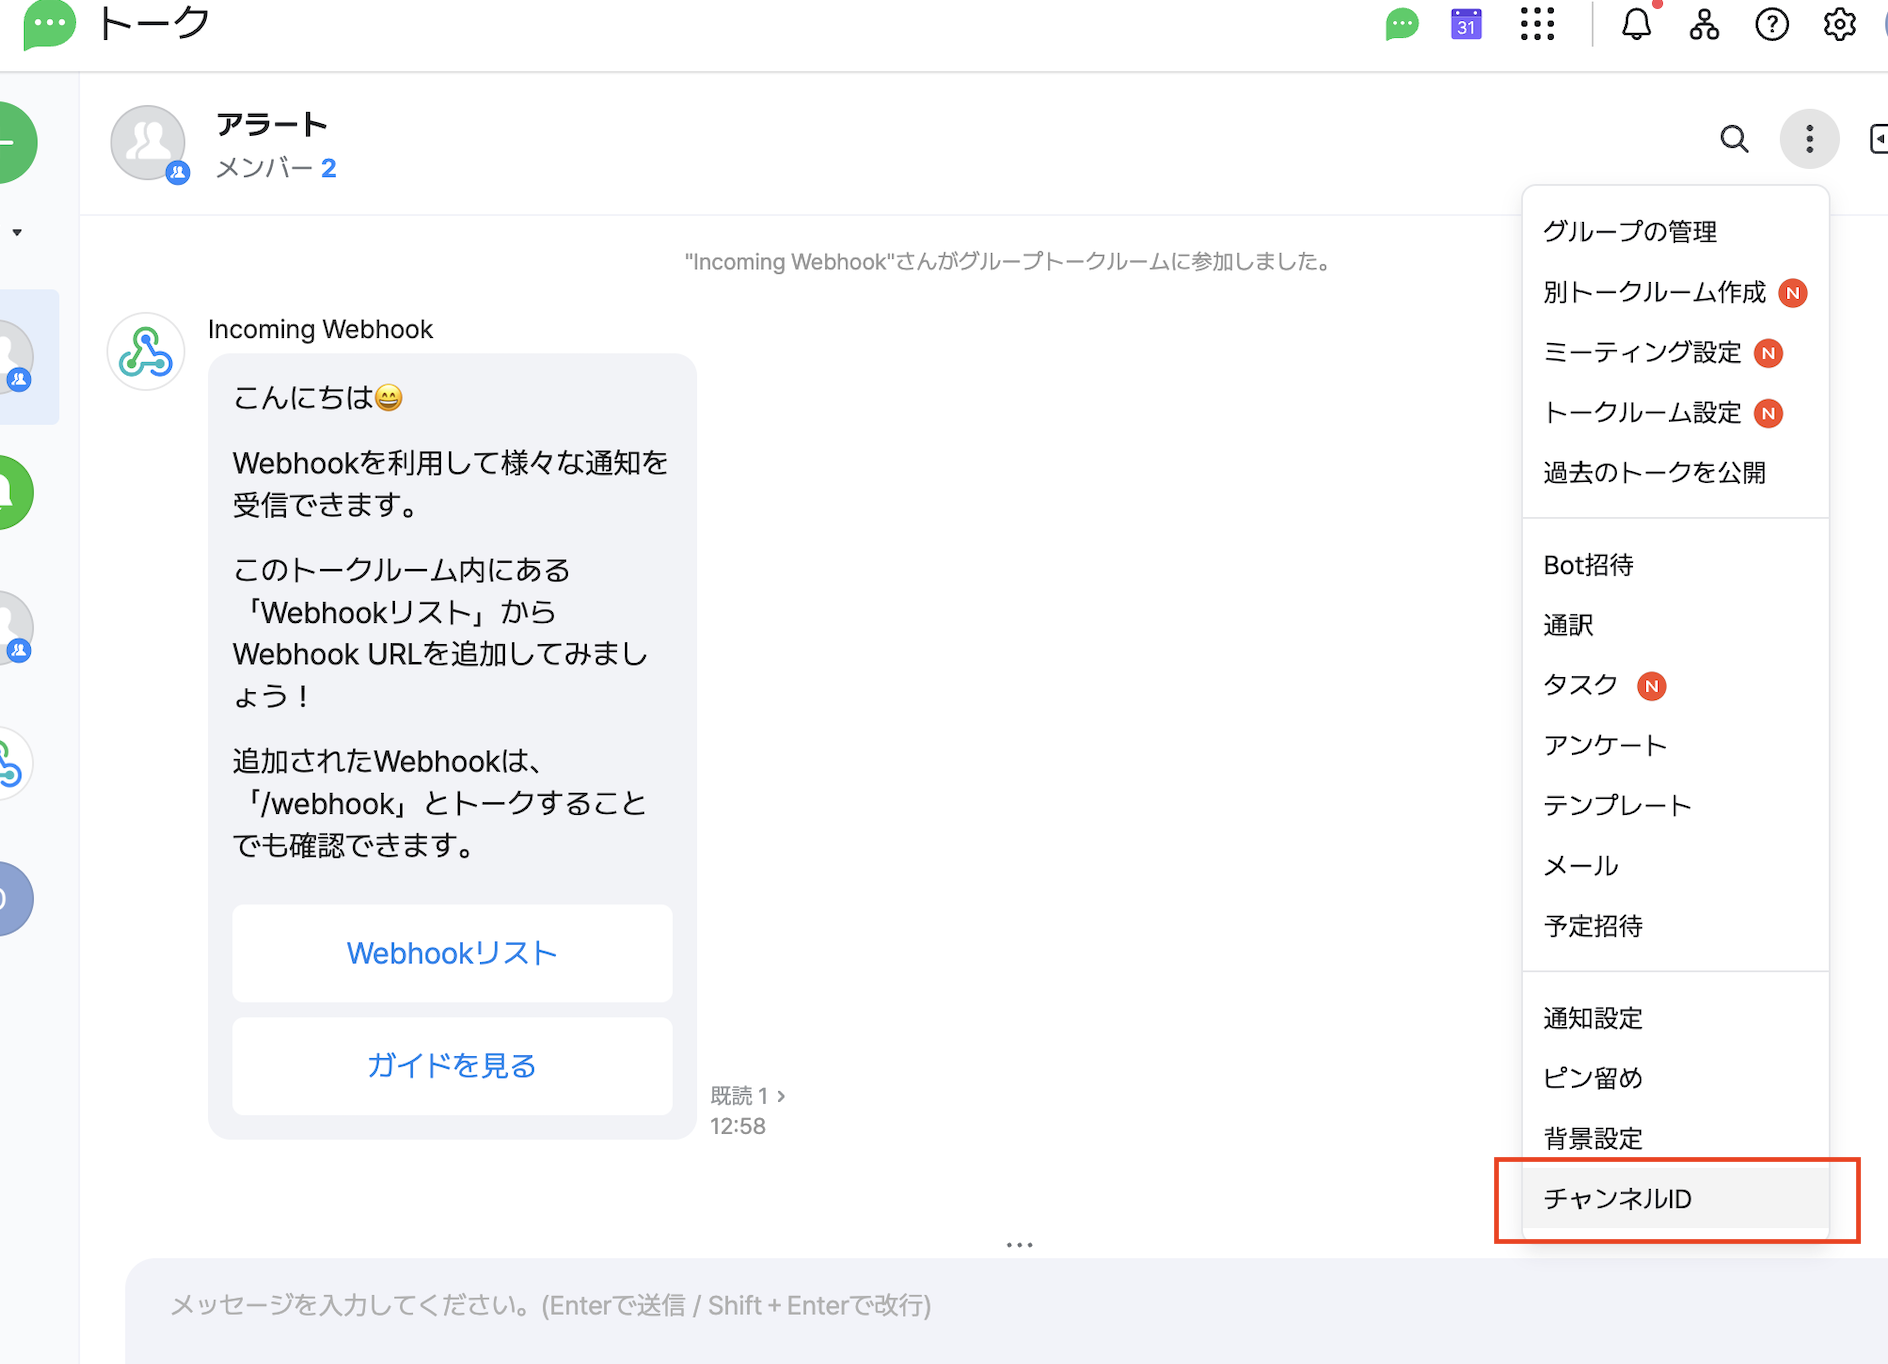
Task: Select 通訳 menu item
Action: pyautogui.click(x=1675, y=625)
